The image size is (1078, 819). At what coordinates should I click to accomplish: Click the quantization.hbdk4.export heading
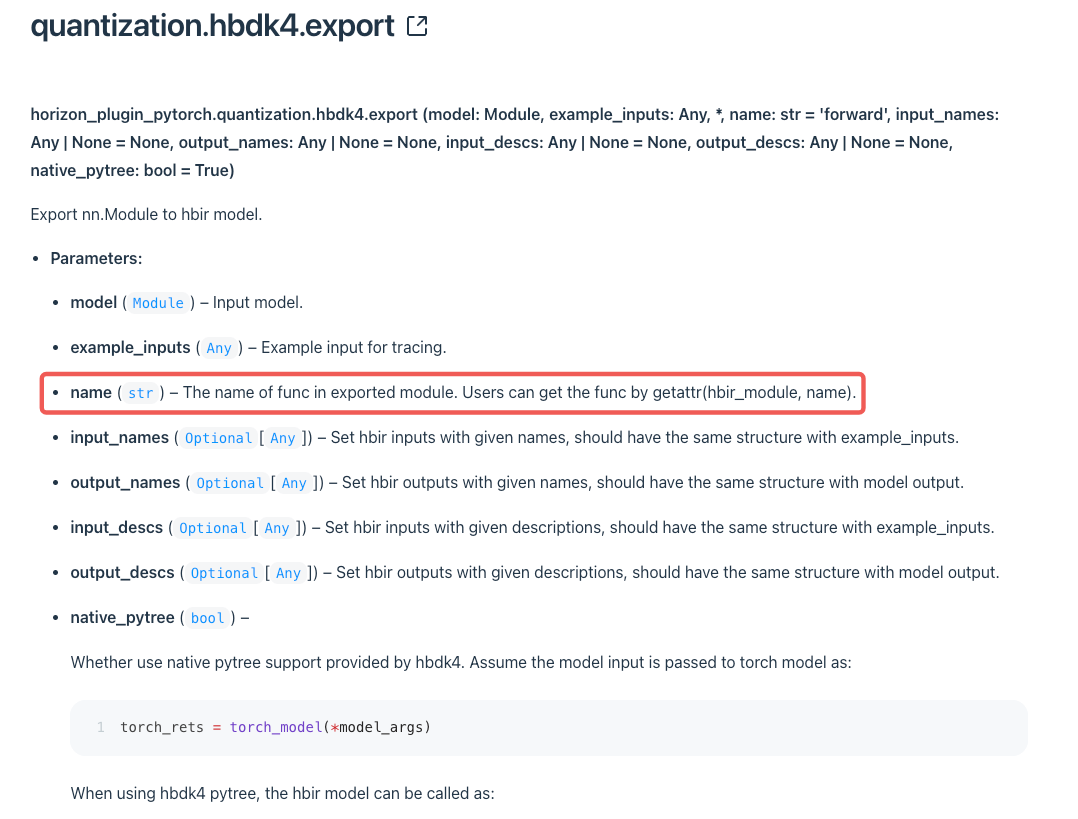(213, 26)
